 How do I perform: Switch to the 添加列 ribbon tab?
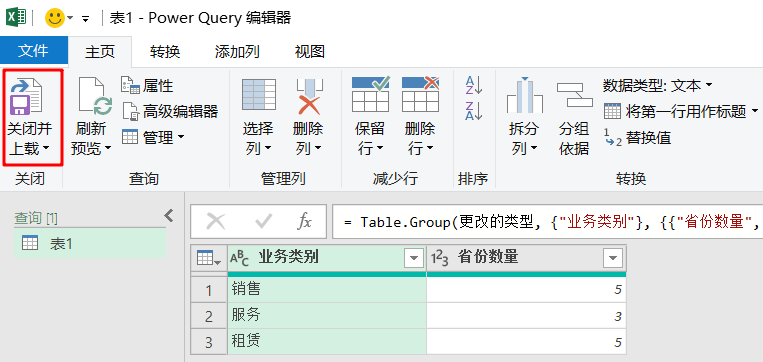coord(236,51)
